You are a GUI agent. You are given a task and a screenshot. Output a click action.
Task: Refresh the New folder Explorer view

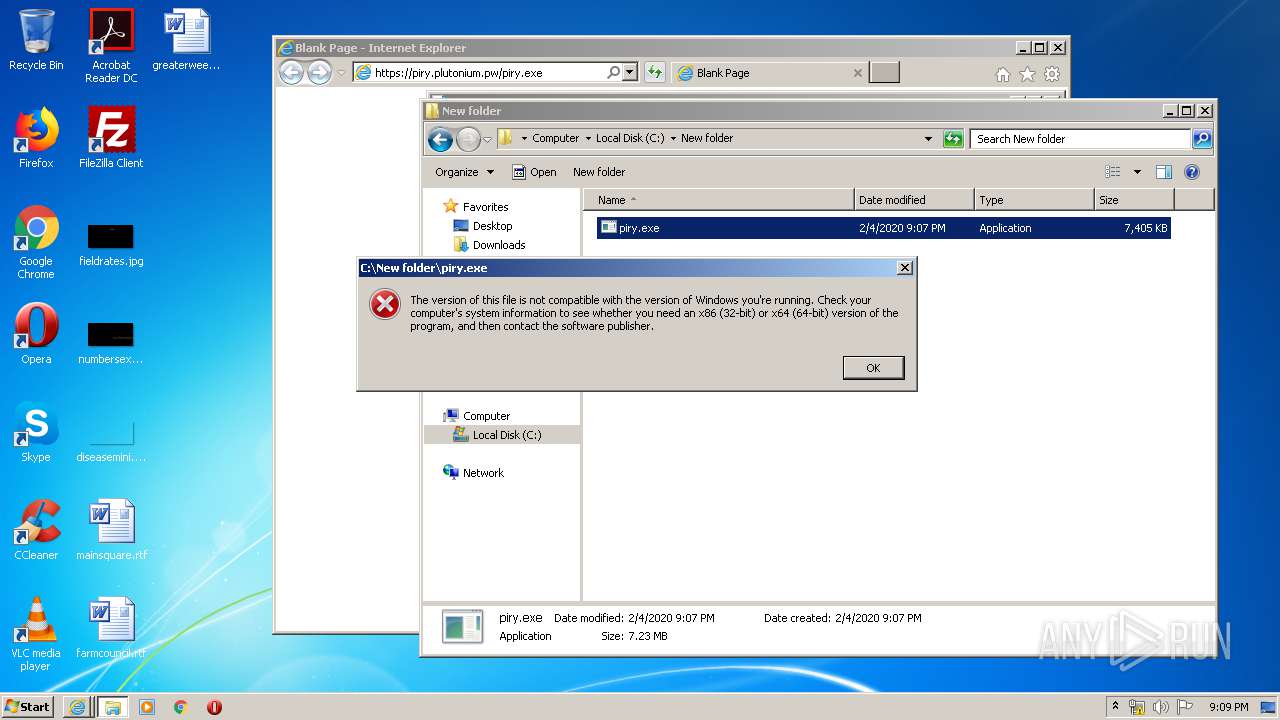click(x=953, y=139)
